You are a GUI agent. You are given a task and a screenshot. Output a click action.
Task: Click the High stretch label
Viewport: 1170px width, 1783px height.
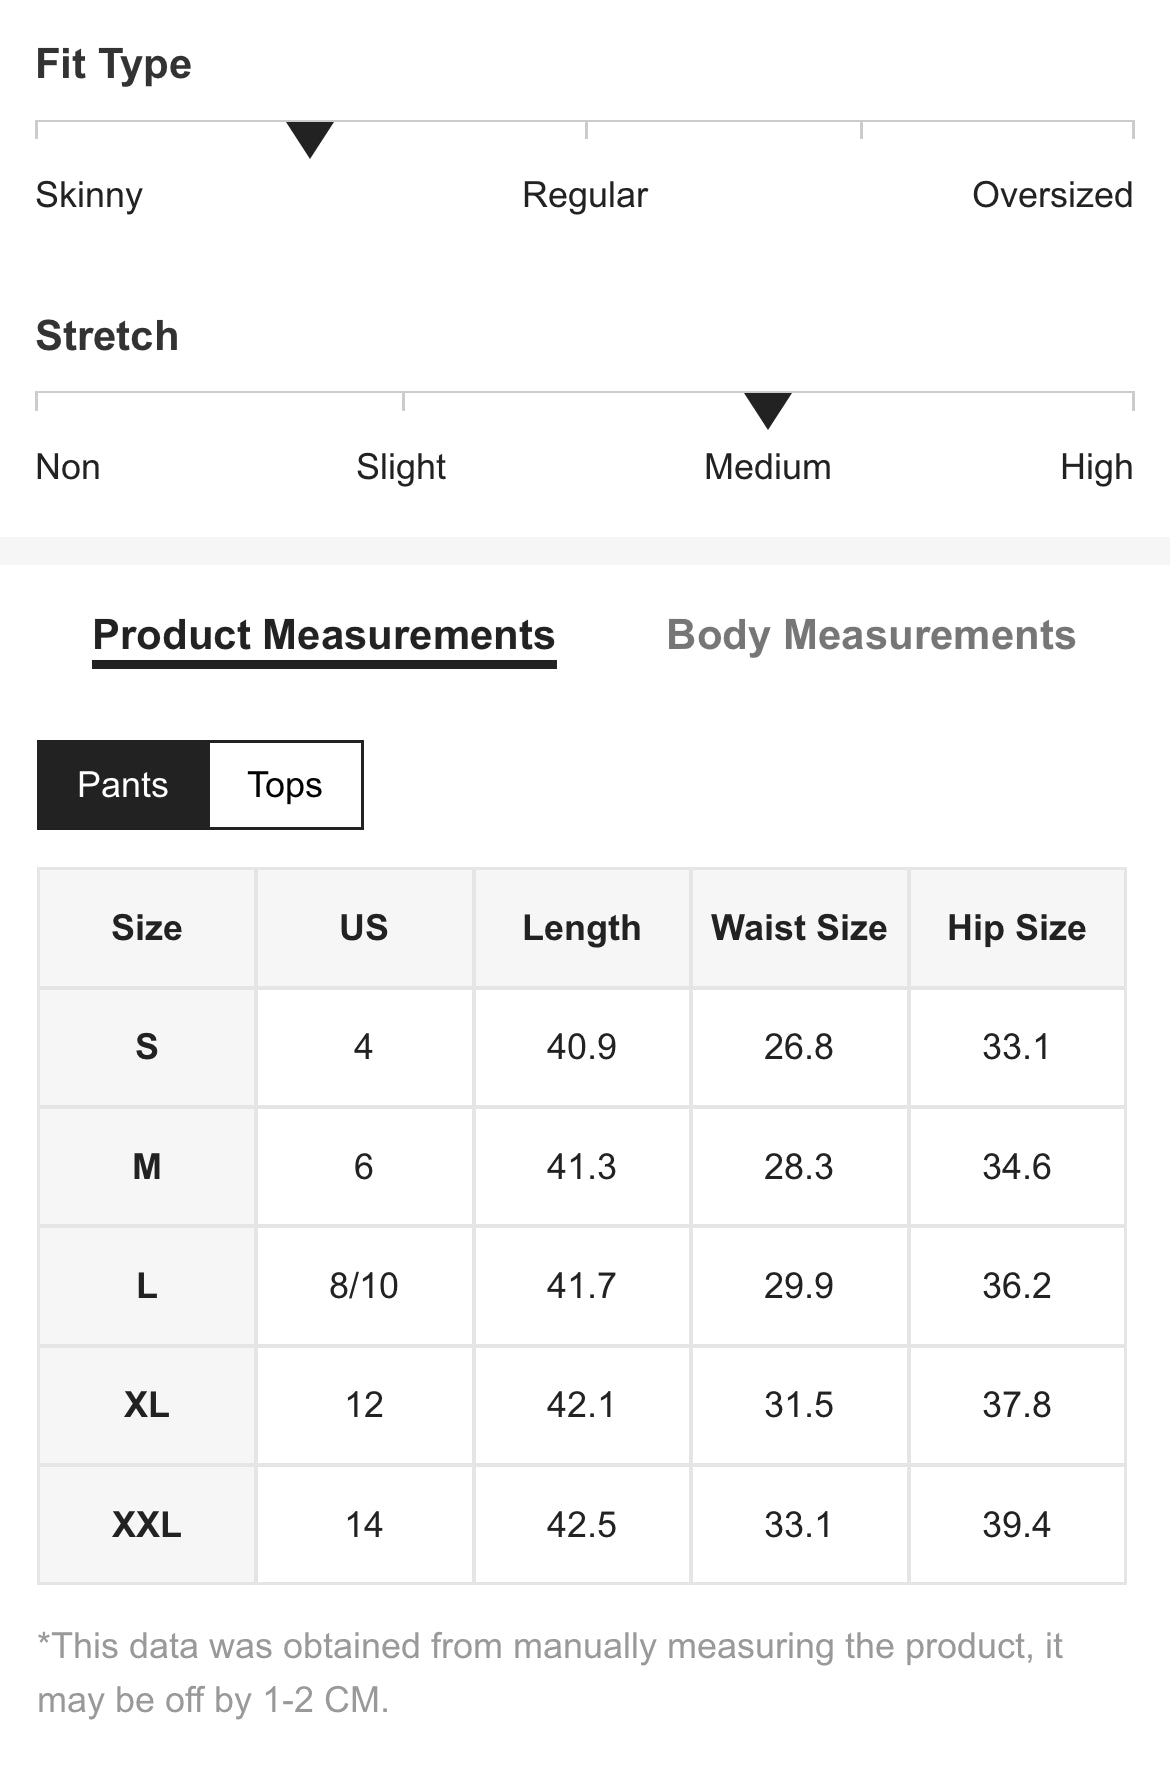pos(1096,467)
